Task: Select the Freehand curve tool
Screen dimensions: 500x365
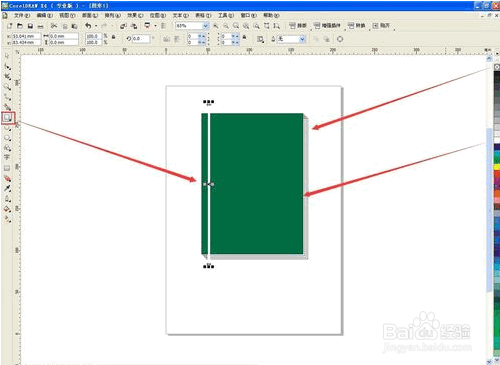Action: 7,97
